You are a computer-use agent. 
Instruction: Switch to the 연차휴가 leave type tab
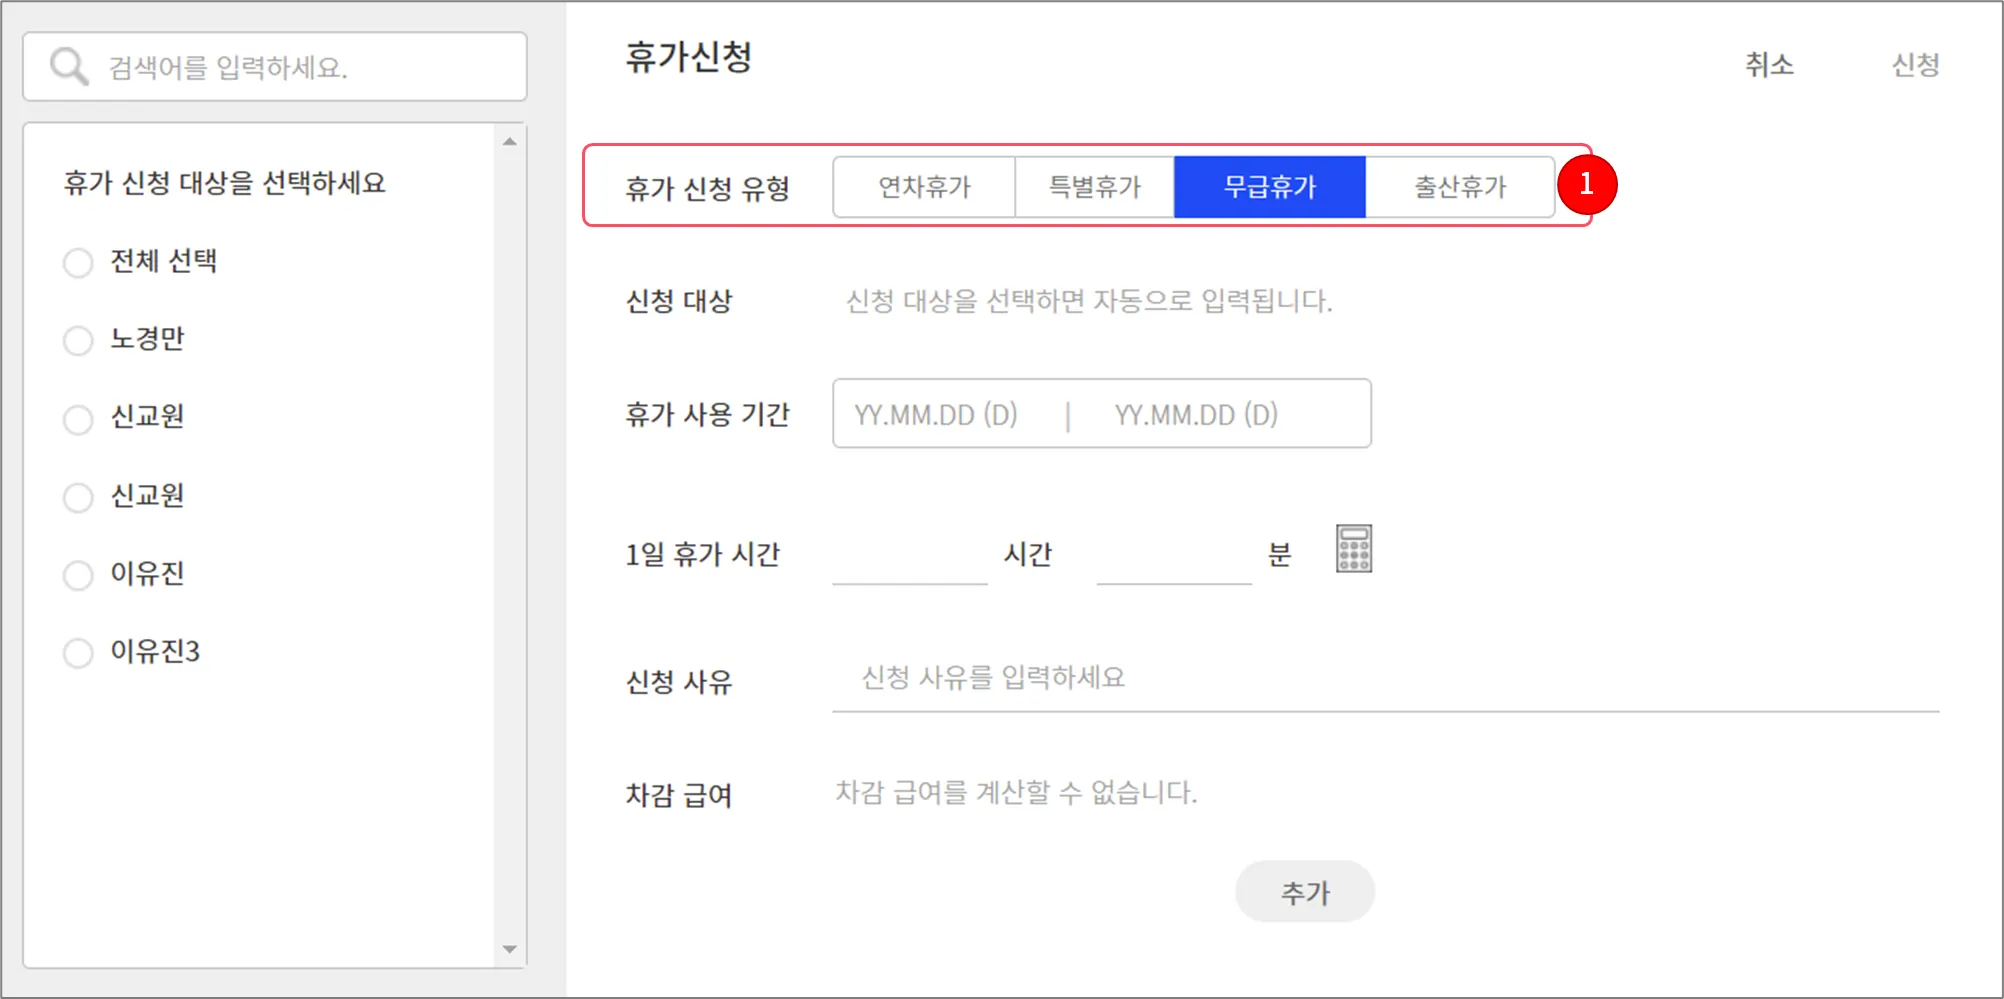924,187
